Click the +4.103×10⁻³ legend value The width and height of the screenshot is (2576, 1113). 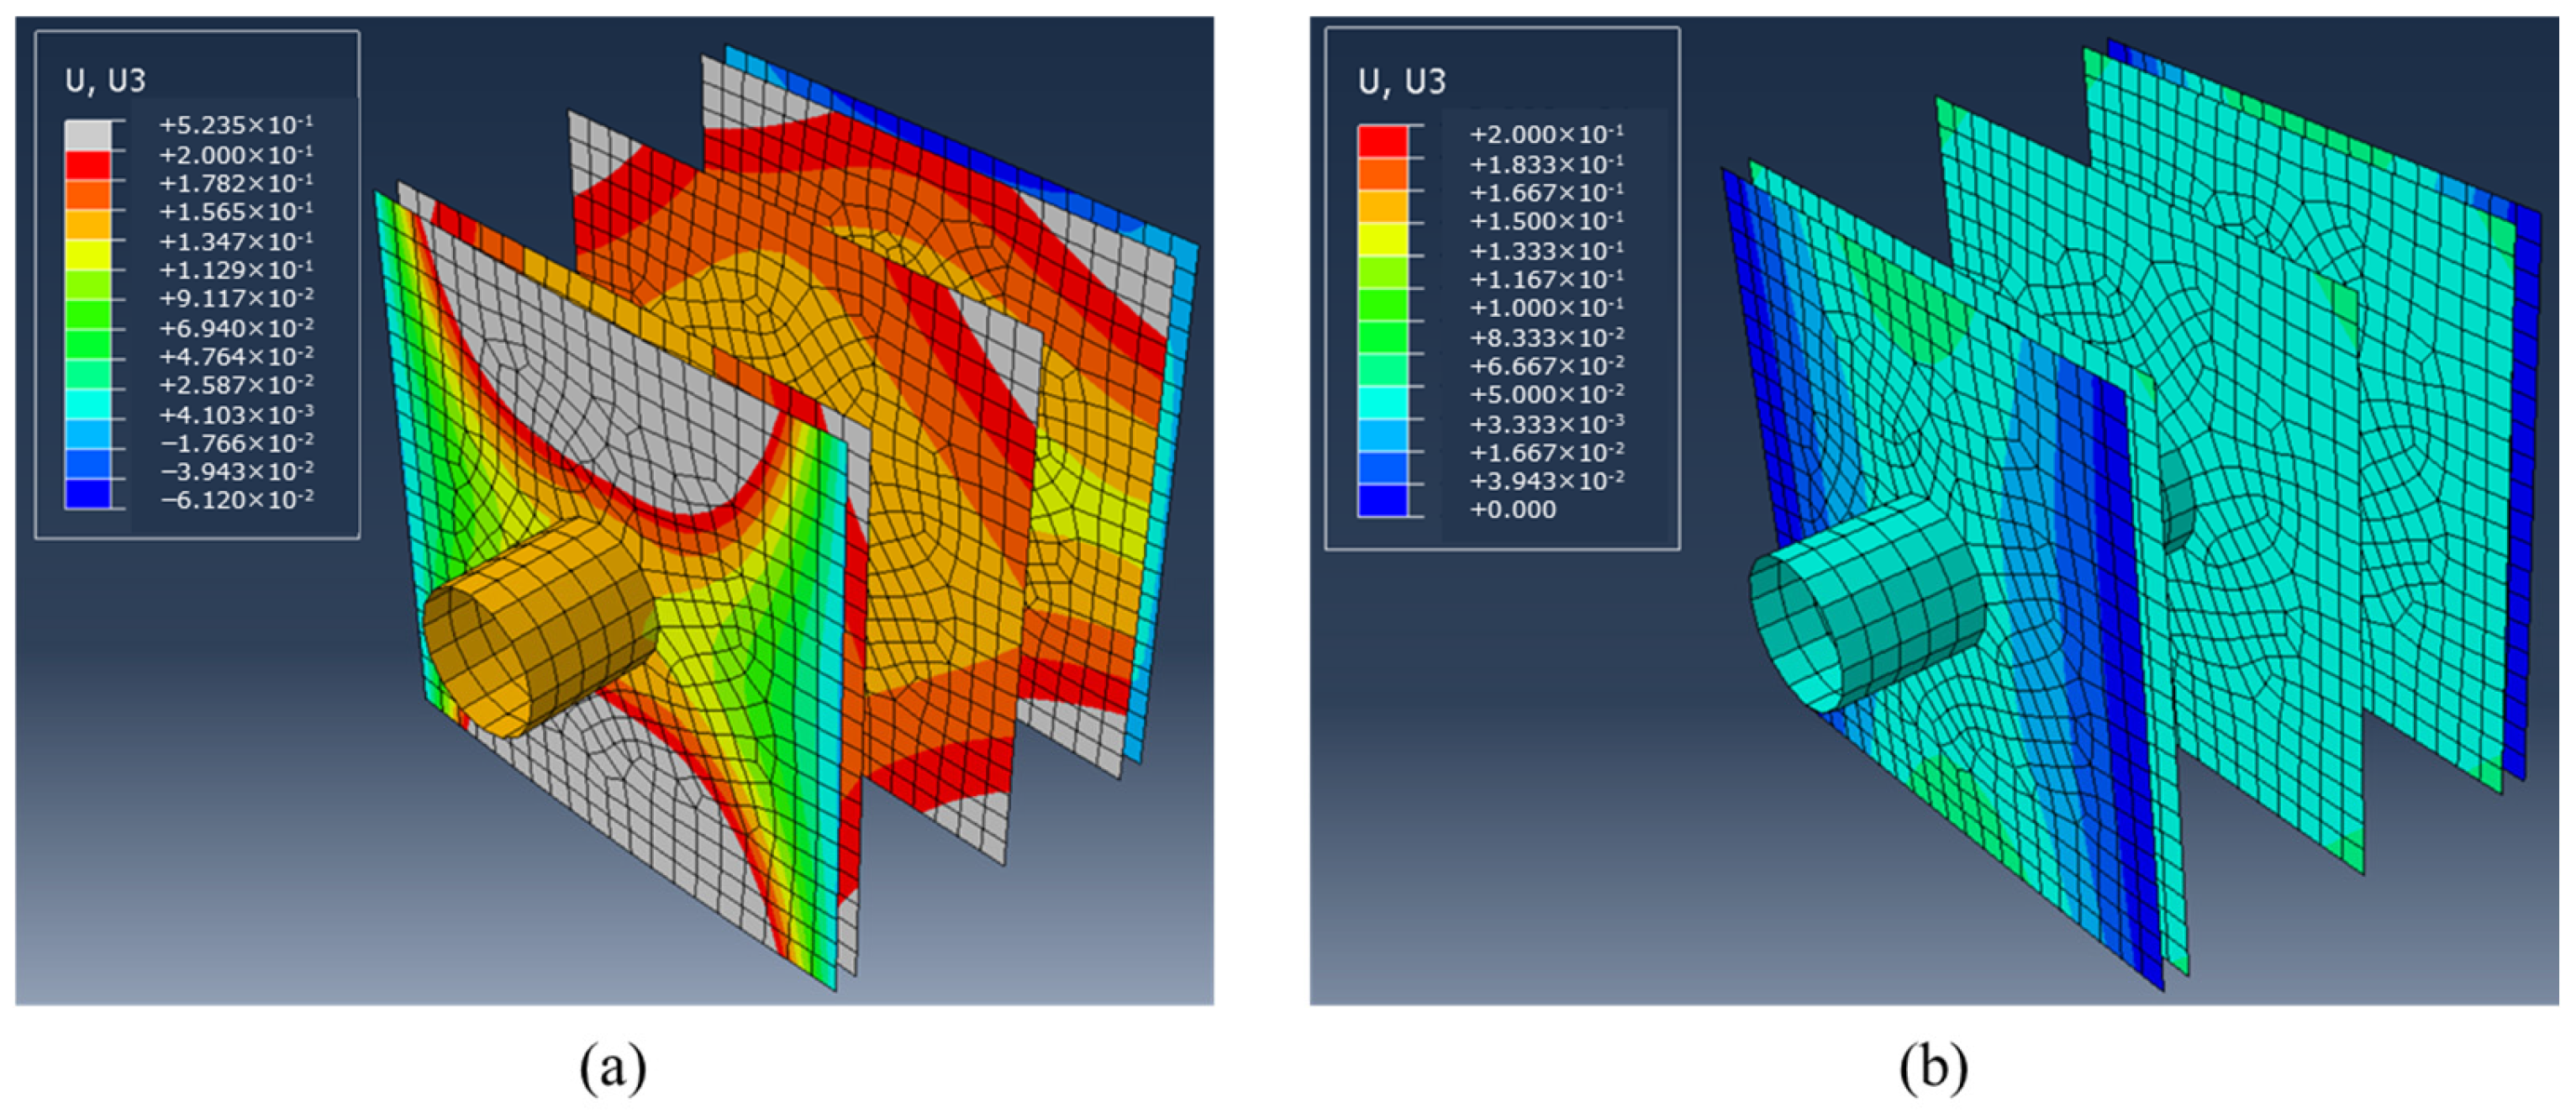click(x=236, y=414)
